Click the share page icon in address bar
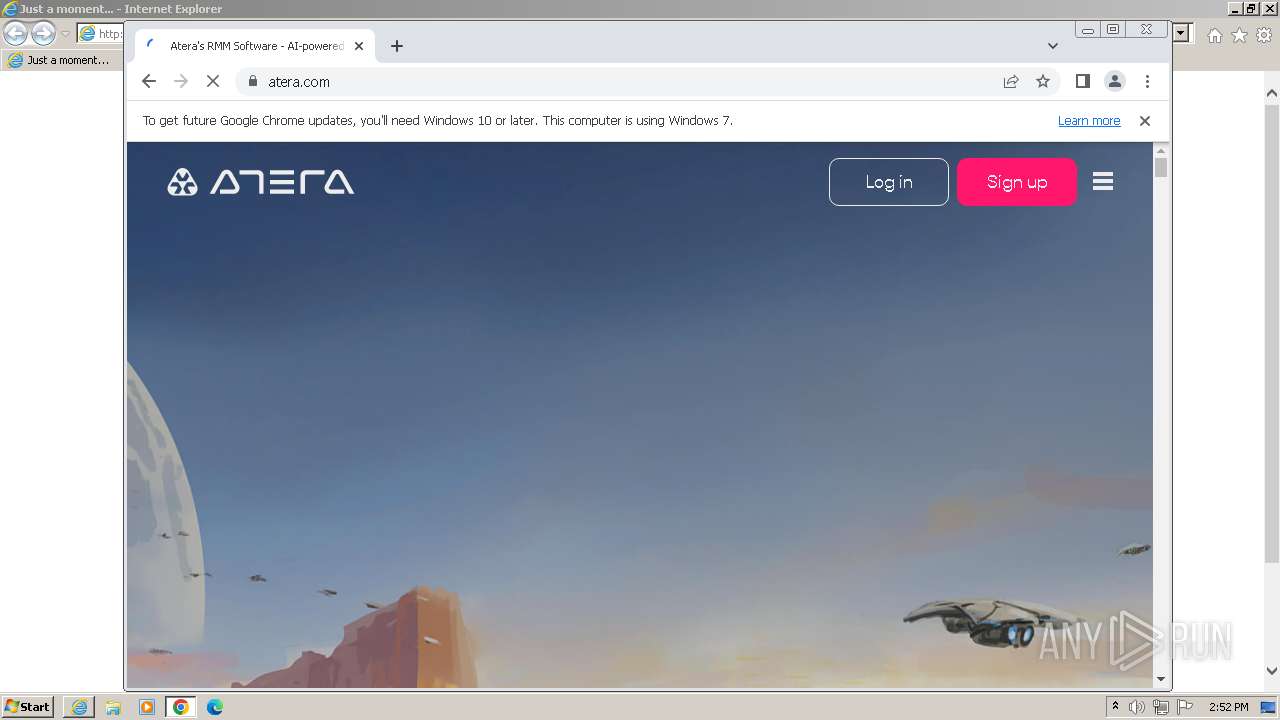 [1011, 82]
